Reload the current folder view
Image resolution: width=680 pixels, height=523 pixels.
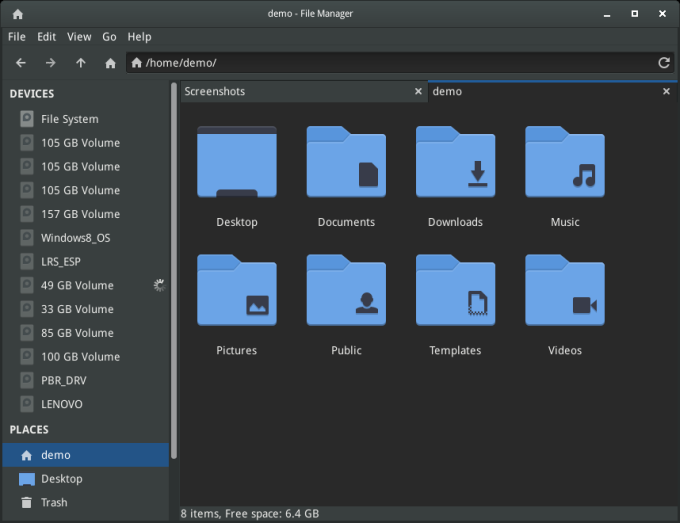pos(663,63)
